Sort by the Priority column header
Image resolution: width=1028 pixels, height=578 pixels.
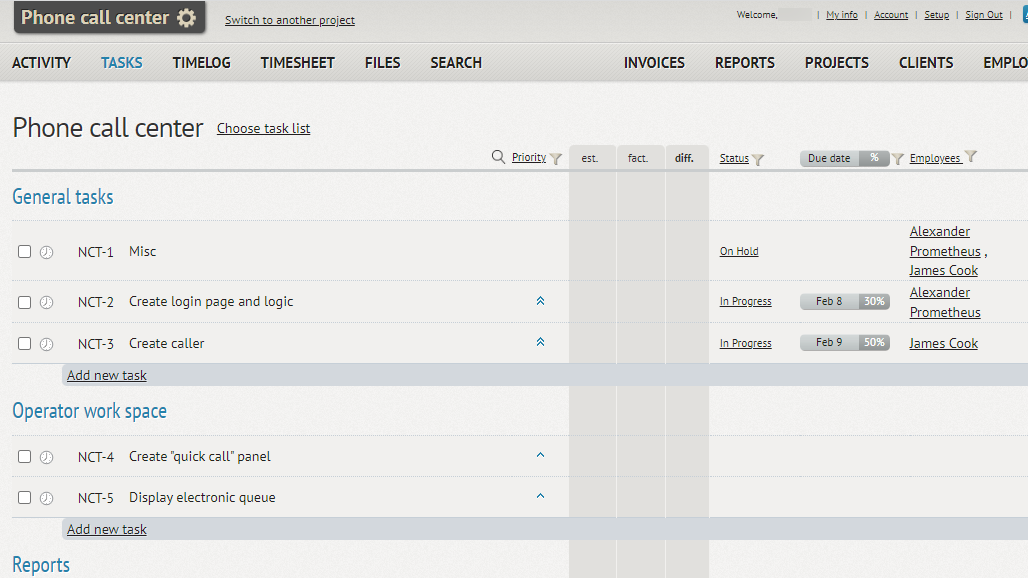point(528,157)
